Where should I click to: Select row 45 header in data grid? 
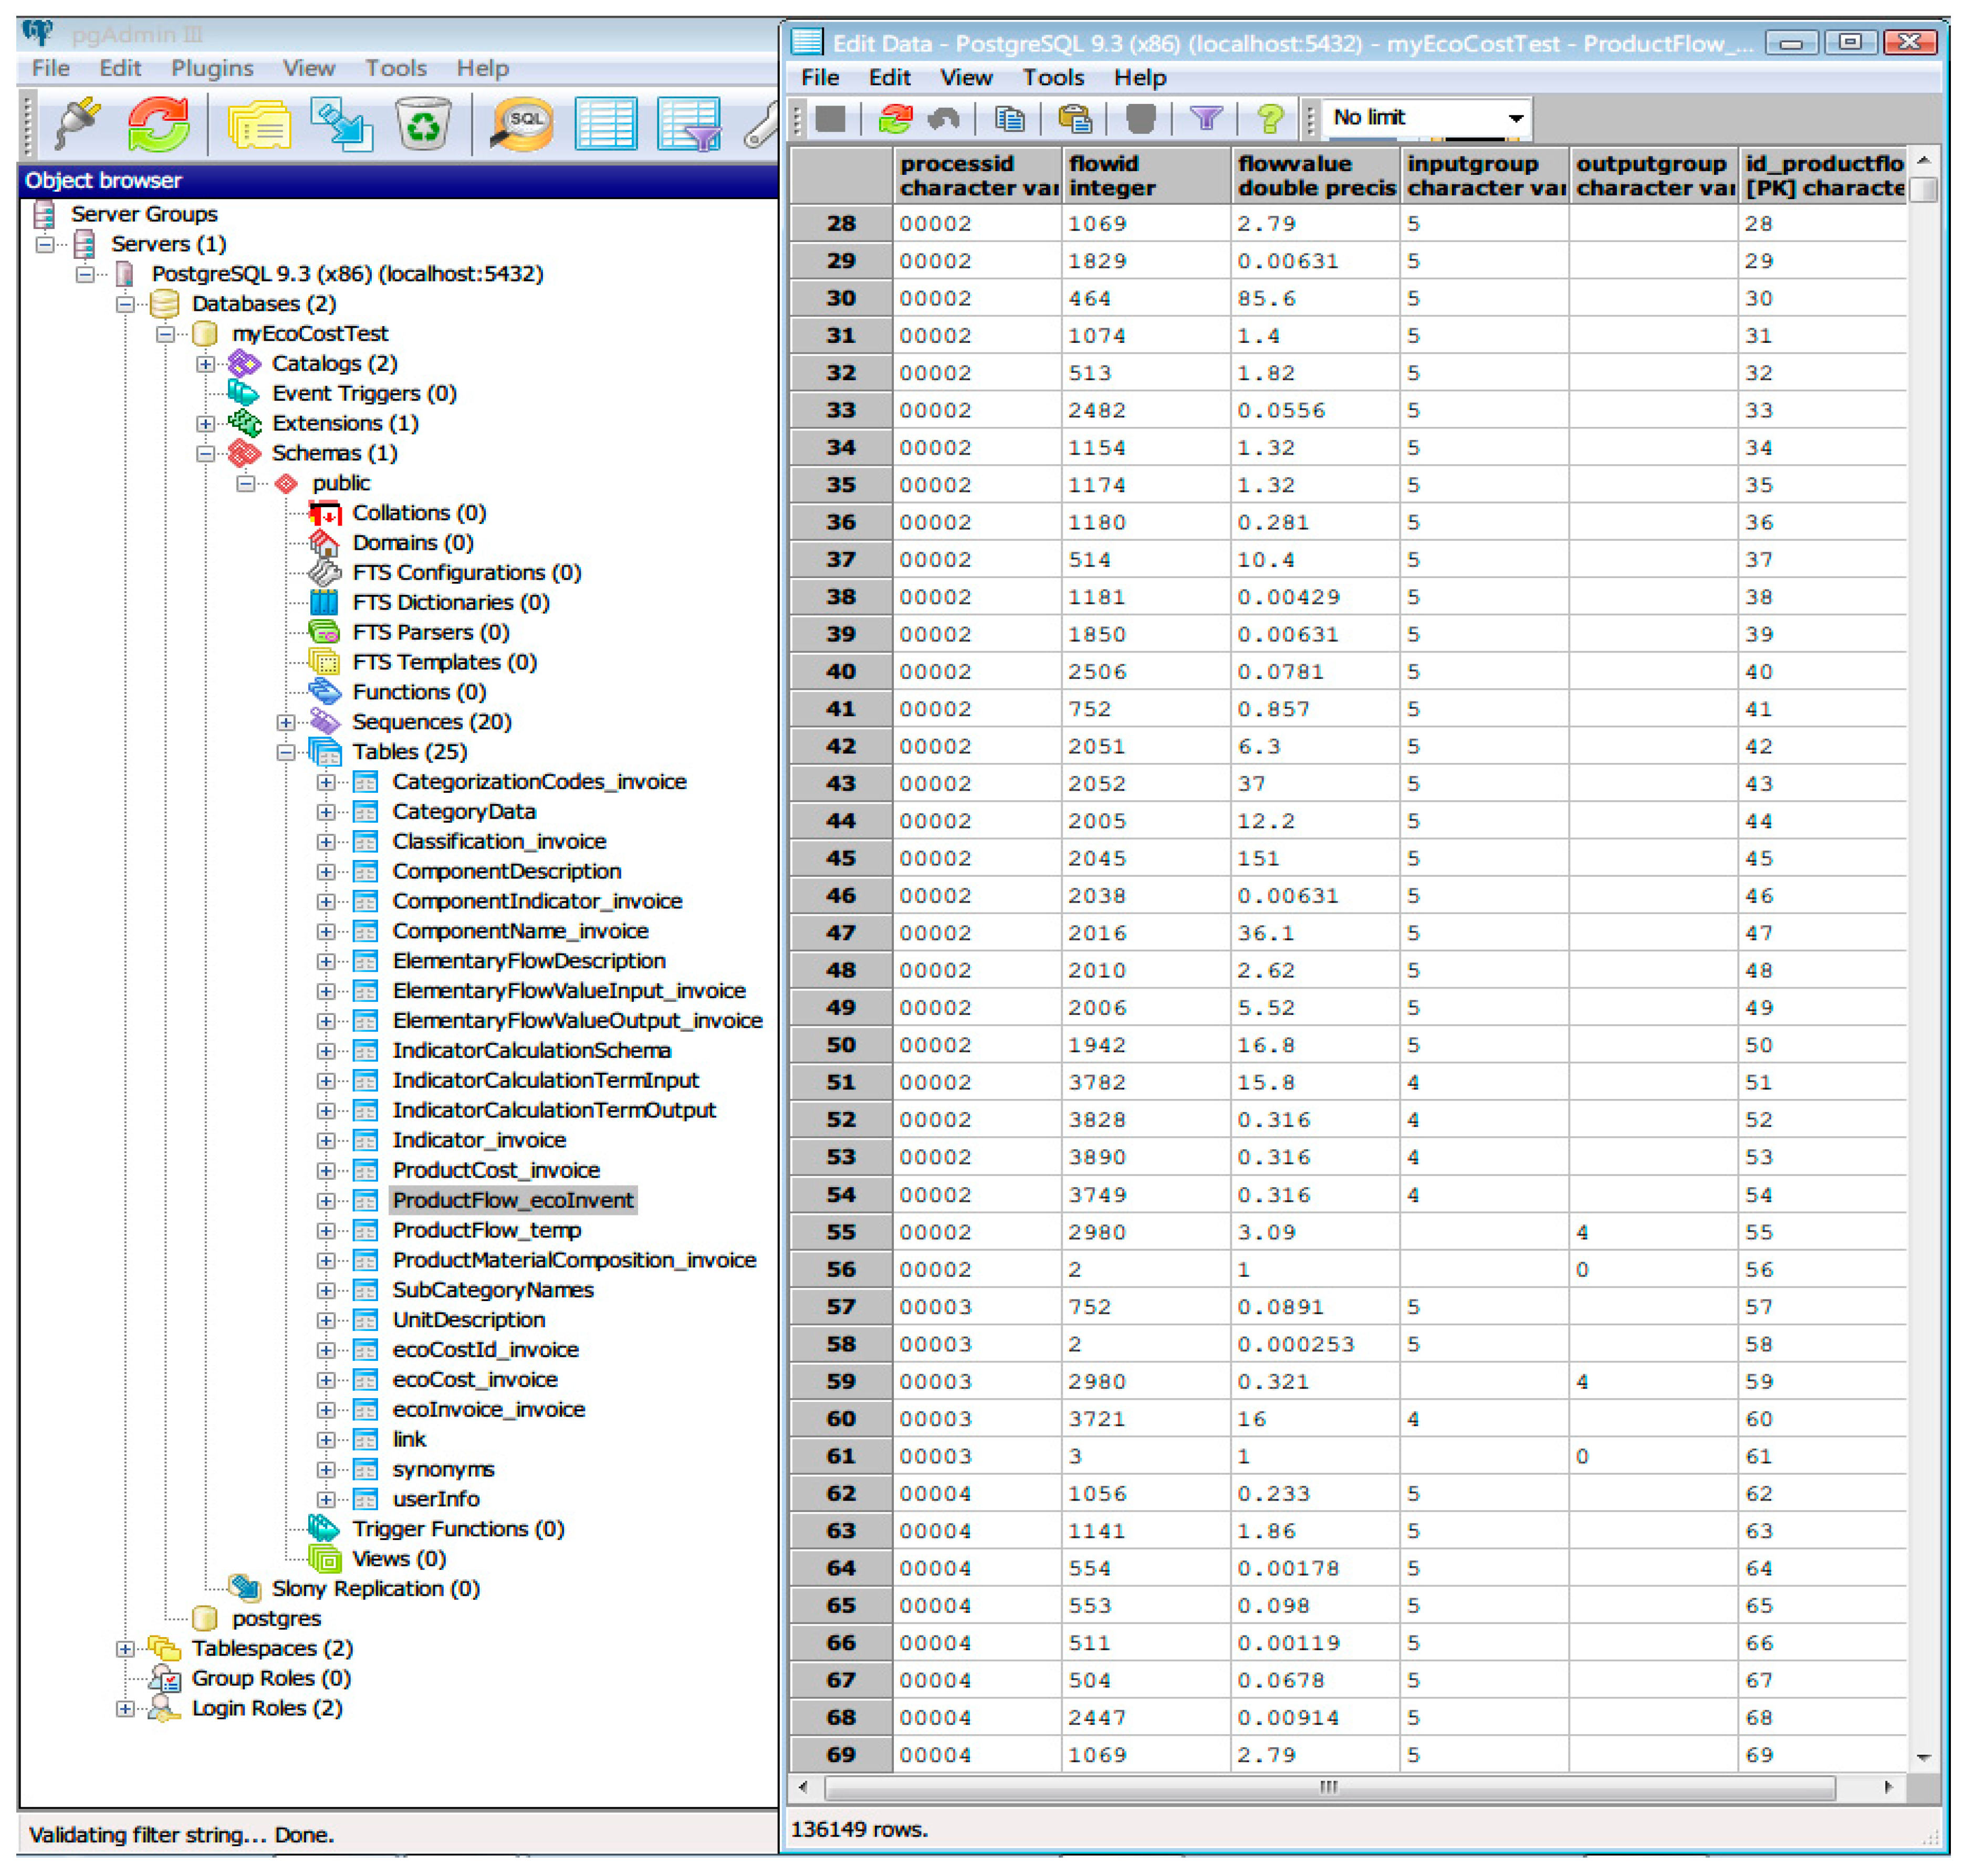[840, 859]
